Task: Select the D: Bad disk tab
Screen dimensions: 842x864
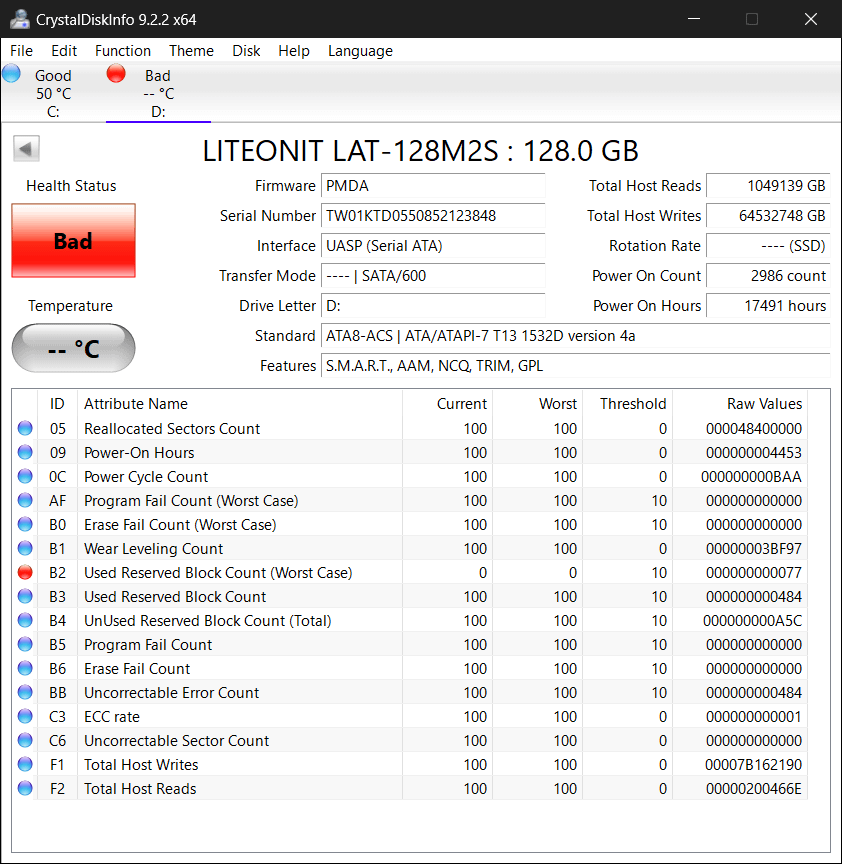Action: coord(158,93)
